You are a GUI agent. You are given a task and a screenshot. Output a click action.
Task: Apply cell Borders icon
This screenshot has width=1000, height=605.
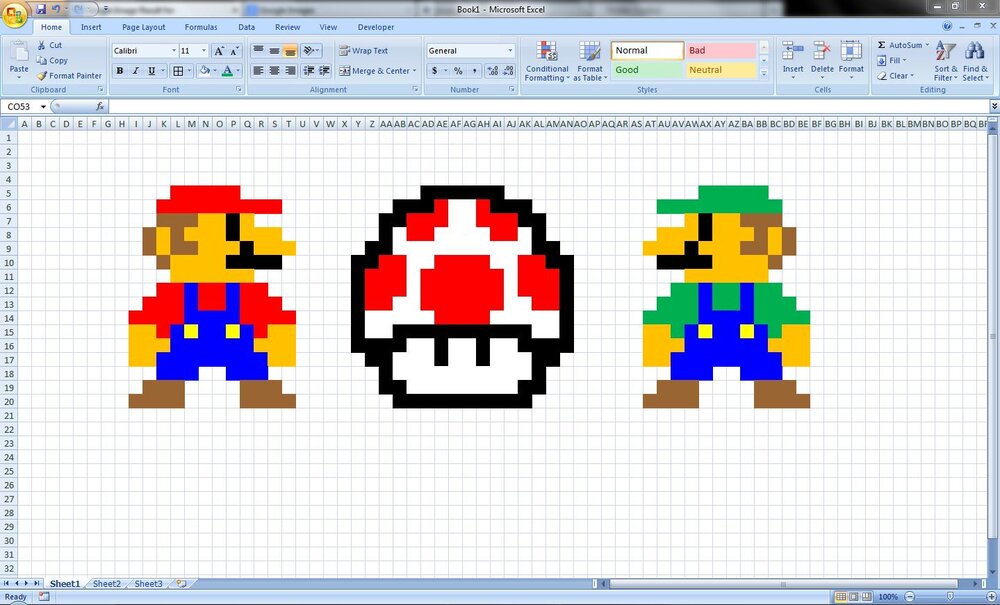point(178,71)
